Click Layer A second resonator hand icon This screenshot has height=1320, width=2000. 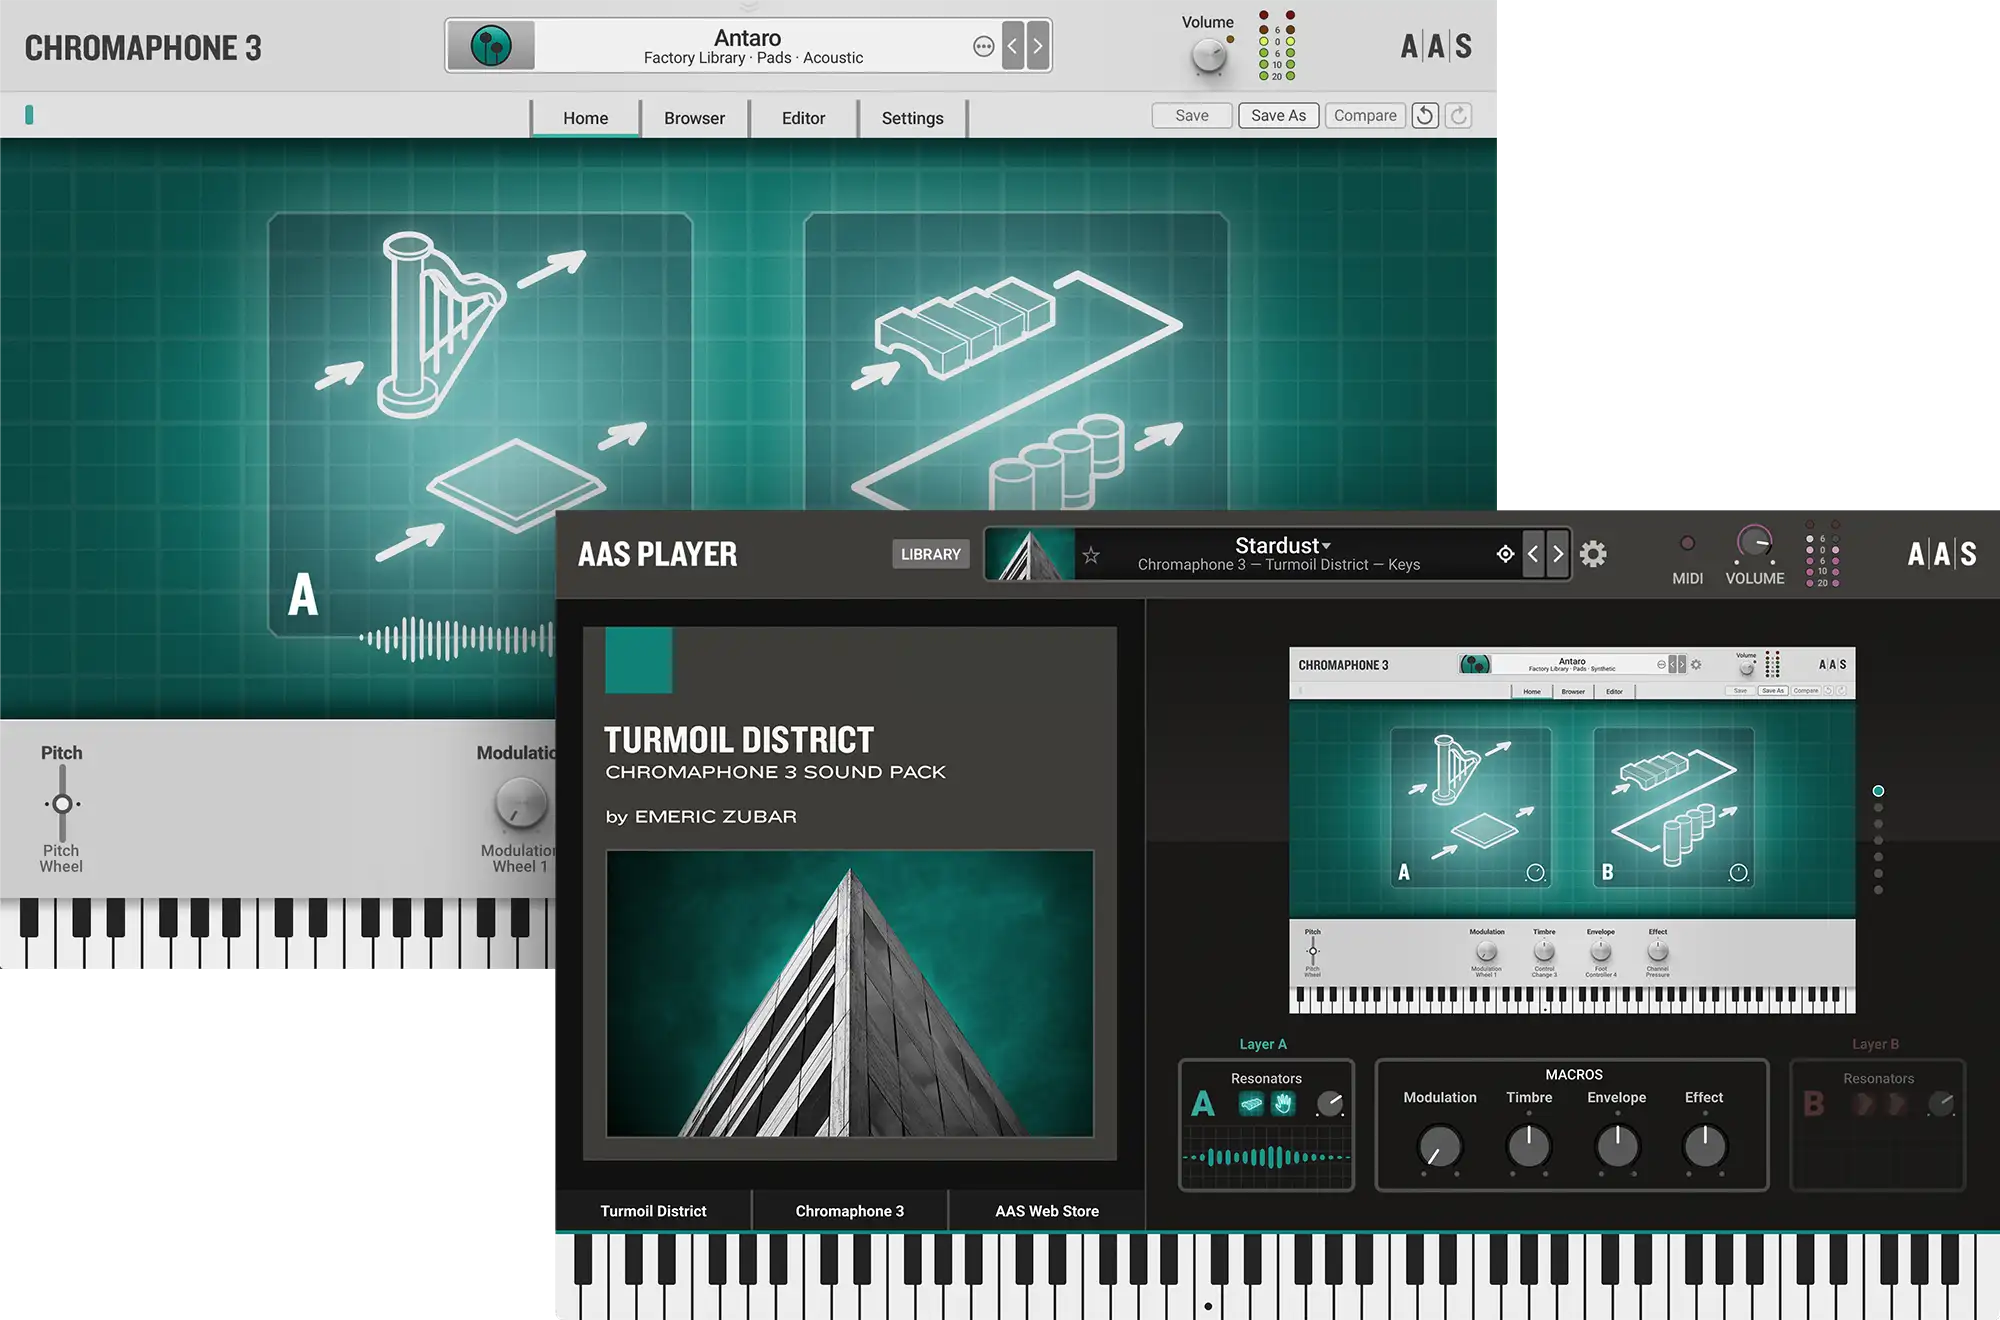coord(1283,1104)
